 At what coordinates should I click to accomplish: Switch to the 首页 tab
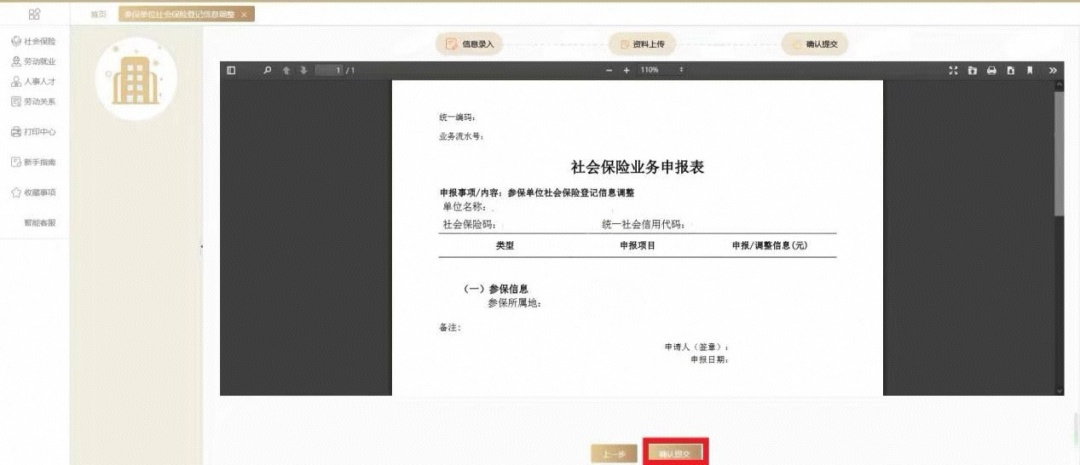point(98,14)
